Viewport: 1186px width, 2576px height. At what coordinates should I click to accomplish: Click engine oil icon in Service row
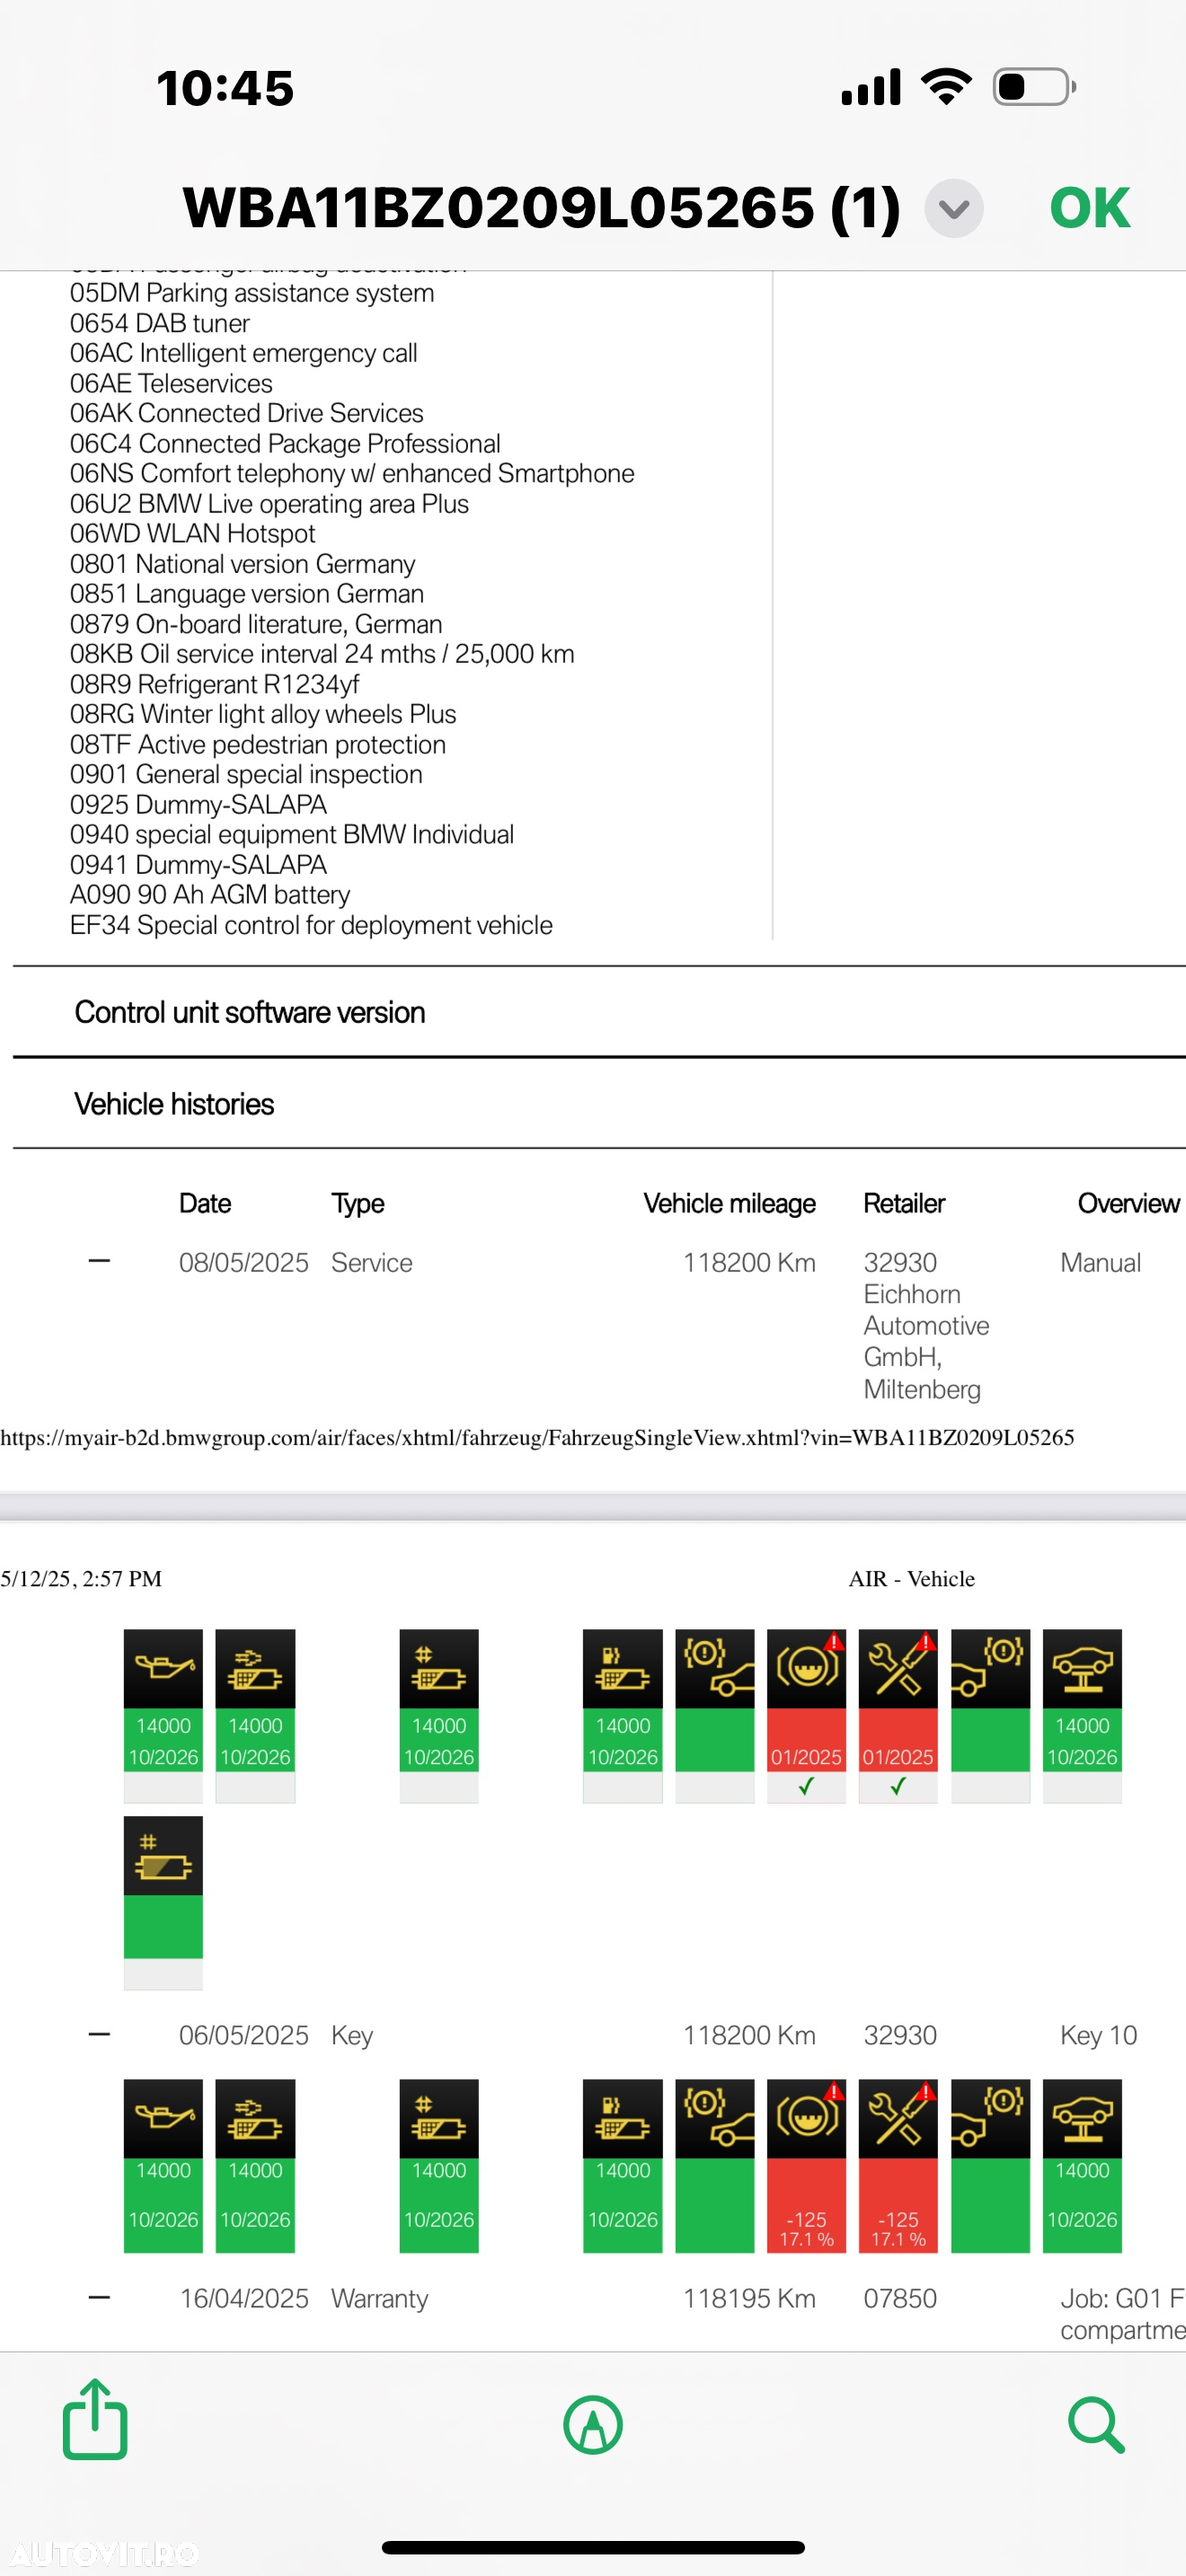click(163, 1715)
